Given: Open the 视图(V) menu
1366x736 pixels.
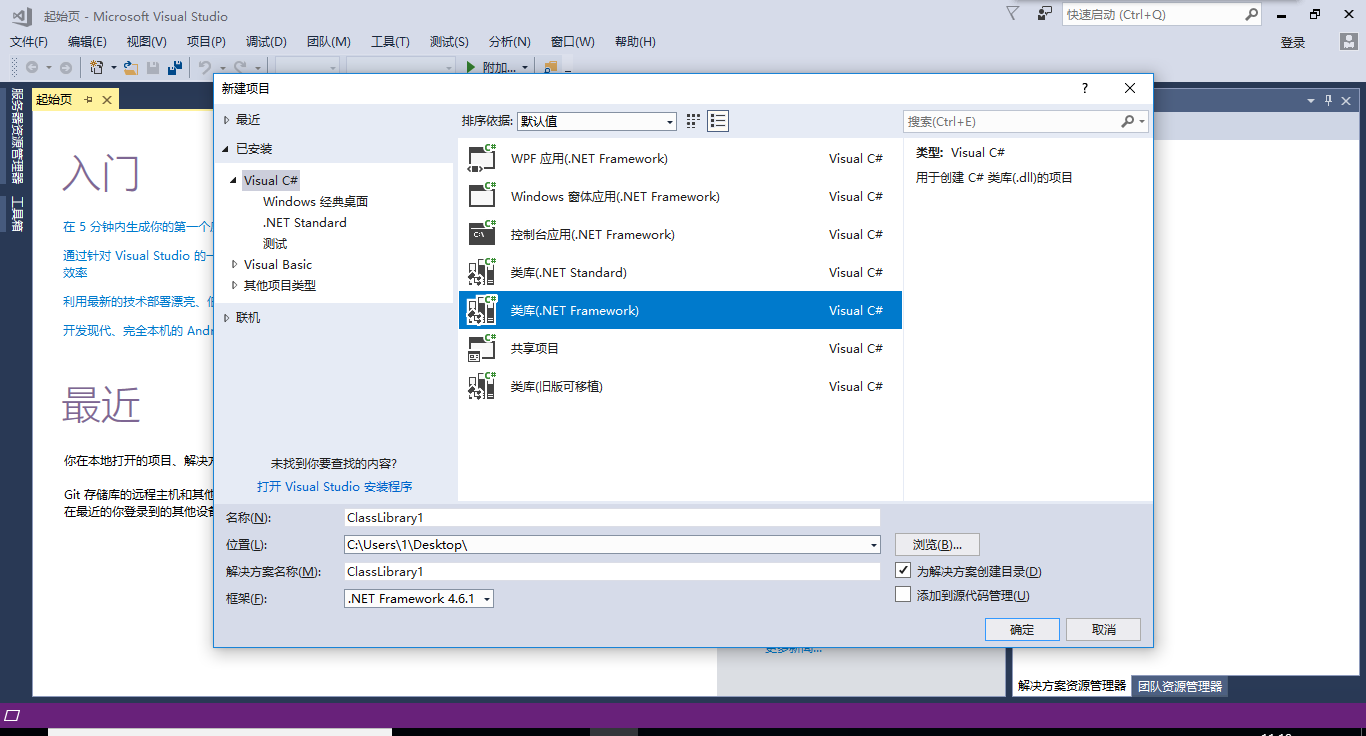Looking at the screenshot, I should point(147,42).
